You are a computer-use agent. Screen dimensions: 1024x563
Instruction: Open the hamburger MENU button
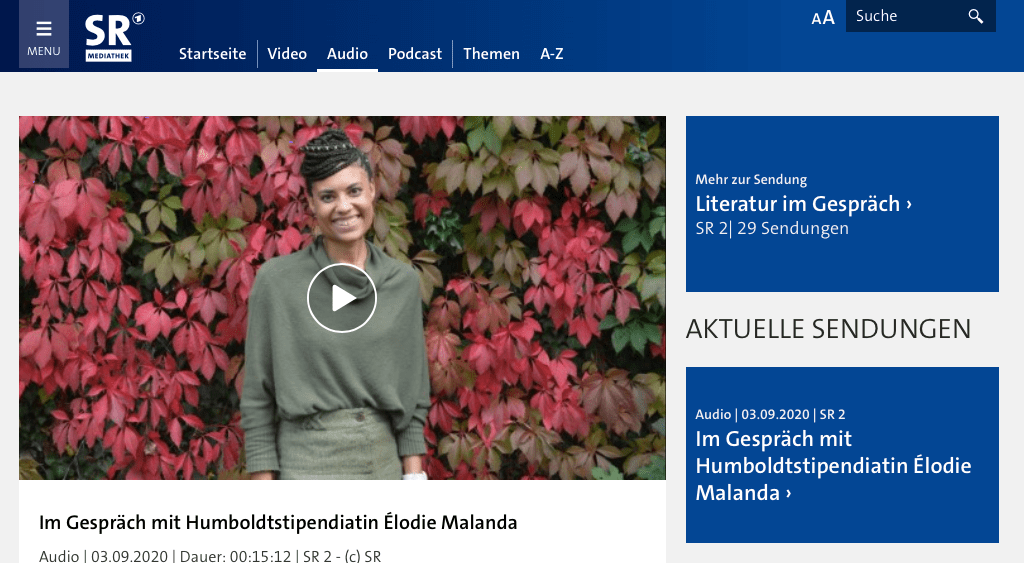tap(44, 34)
